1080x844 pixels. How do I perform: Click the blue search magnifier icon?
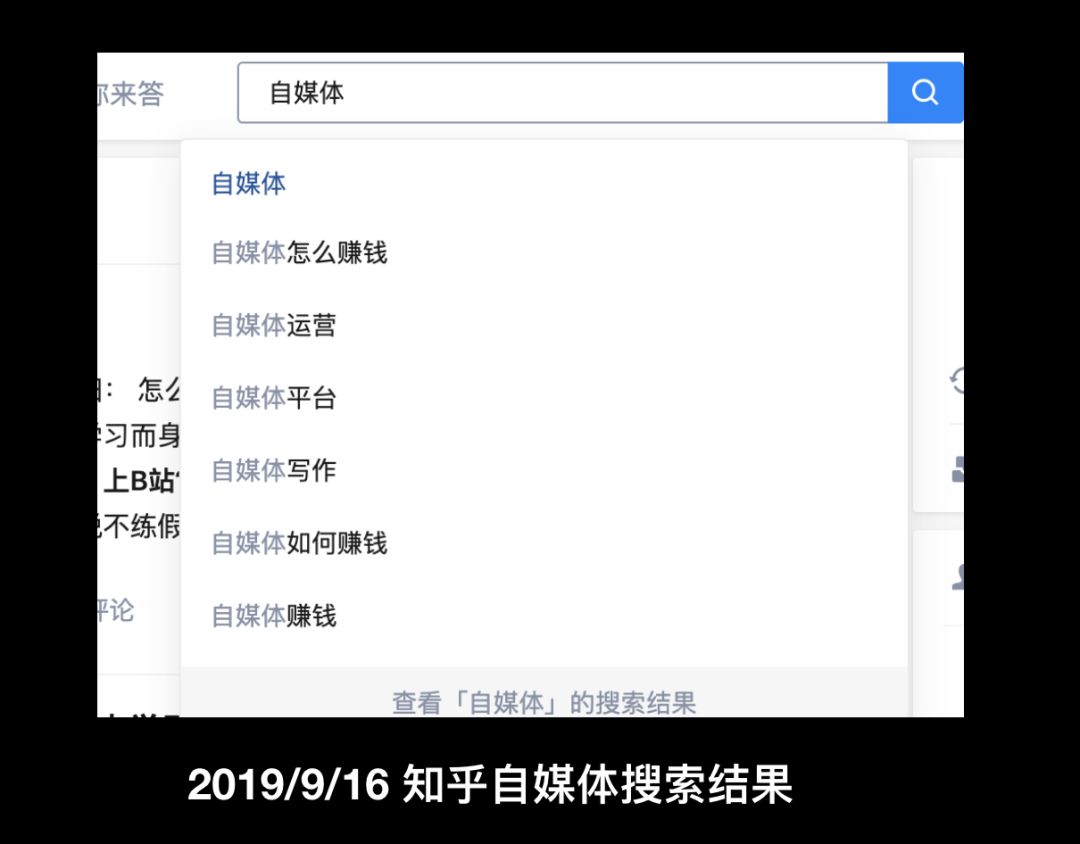(923, 92)
